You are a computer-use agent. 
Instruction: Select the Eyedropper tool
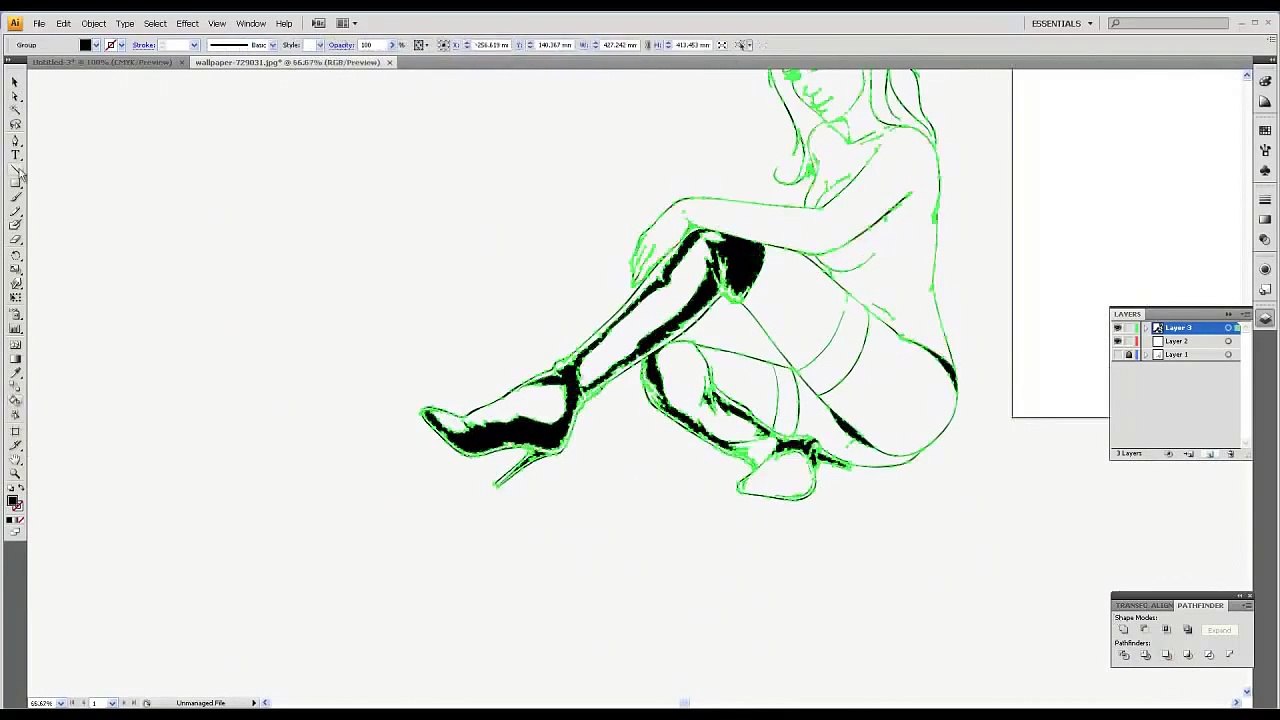pyautogui.click(x=15, y=372)
